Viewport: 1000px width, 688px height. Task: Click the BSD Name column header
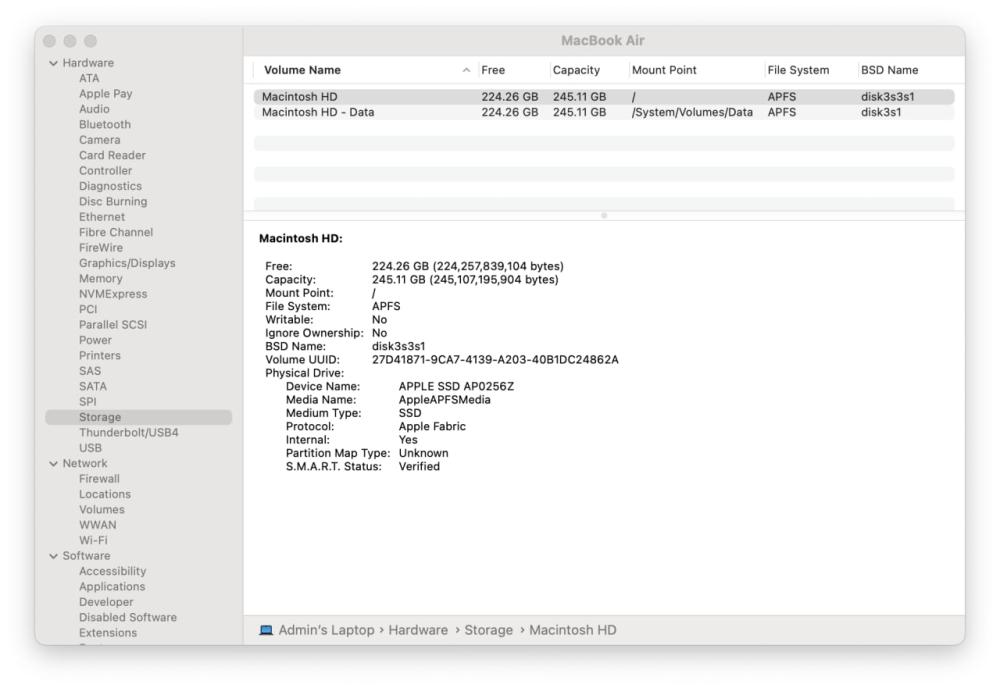pos(889,70)
